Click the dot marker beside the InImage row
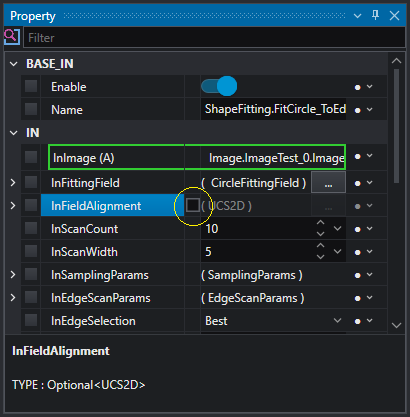410x417 pixels. point(358,156)
